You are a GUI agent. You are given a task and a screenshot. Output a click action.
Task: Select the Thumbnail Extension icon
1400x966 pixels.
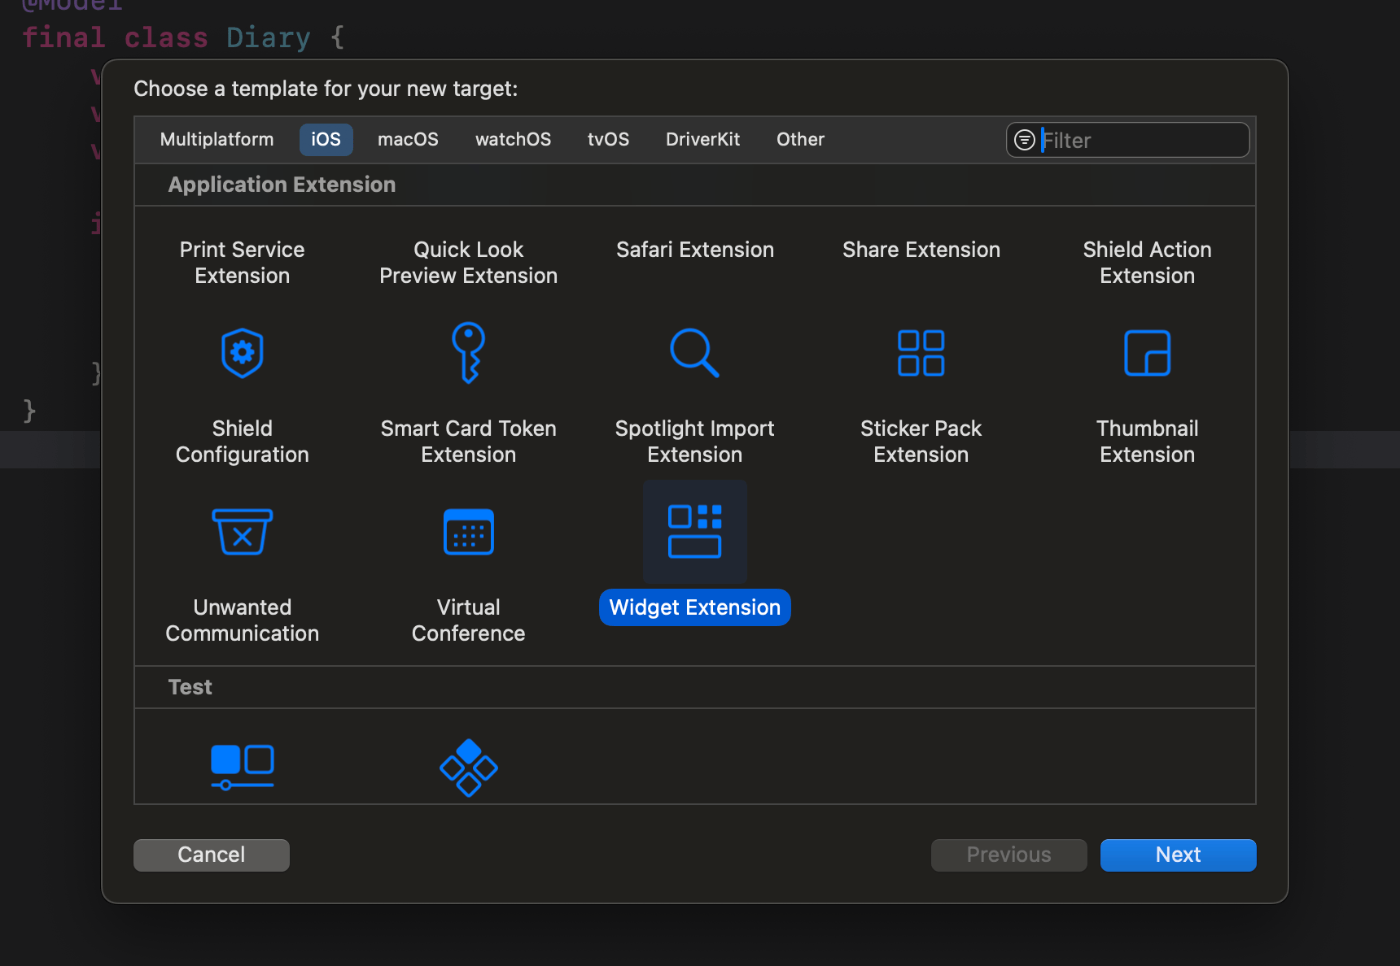click(1147, 353)
